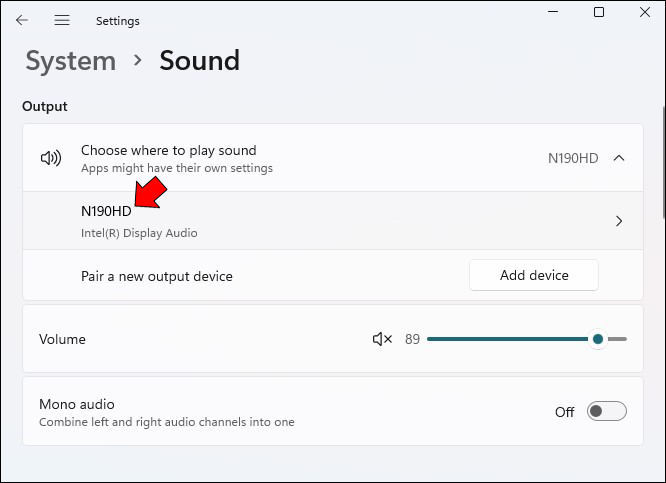Image resolution: width=666 pixels, height=483 pixels.
Task: Click the Intel(R) Display Audio subtitle
Action: tap(139, 233)
